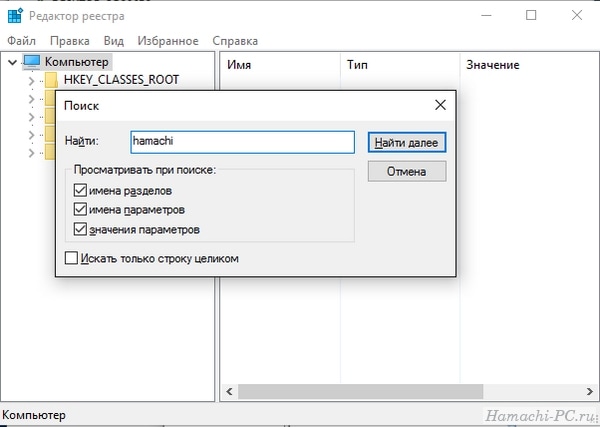Toggle the значения параметров checkbox

click(x=80, y=229)
